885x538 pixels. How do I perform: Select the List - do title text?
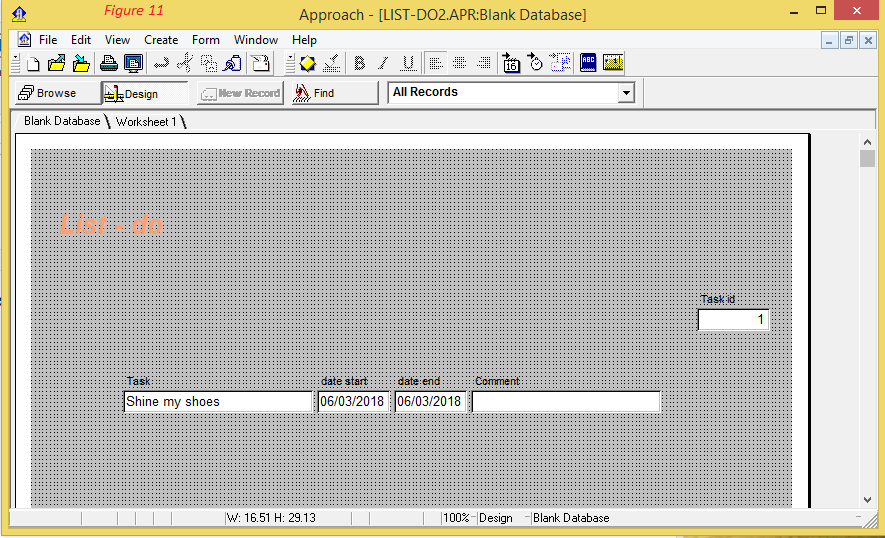point(112,225)
